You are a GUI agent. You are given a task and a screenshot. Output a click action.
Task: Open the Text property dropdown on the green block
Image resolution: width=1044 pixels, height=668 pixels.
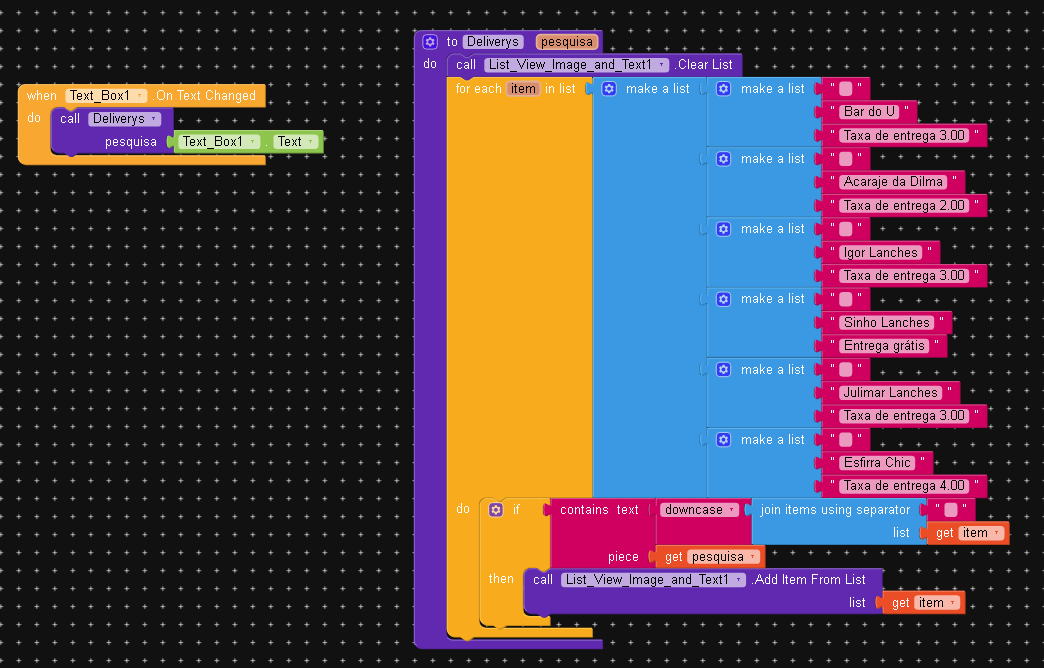point(310,142)
